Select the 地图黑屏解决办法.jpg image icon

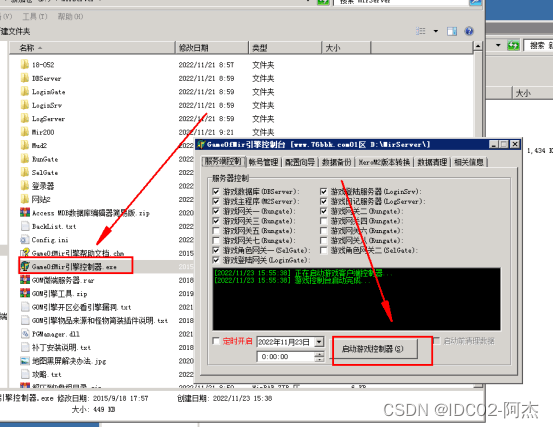25,361
